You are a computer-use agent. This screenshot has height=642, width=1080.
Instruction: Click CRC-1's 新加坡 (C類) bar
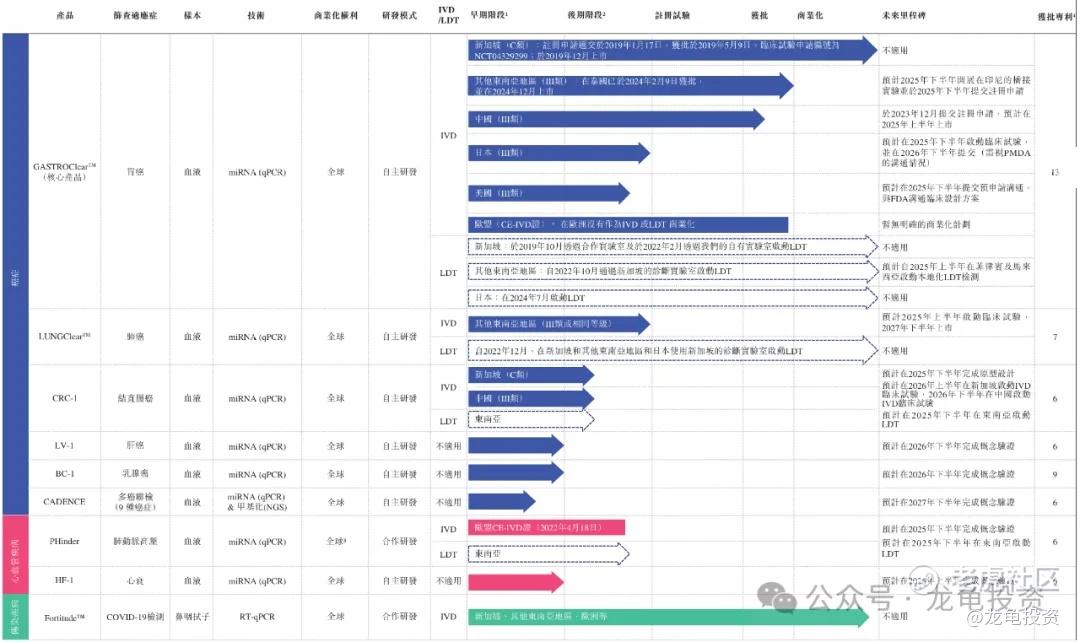point(530,375)
